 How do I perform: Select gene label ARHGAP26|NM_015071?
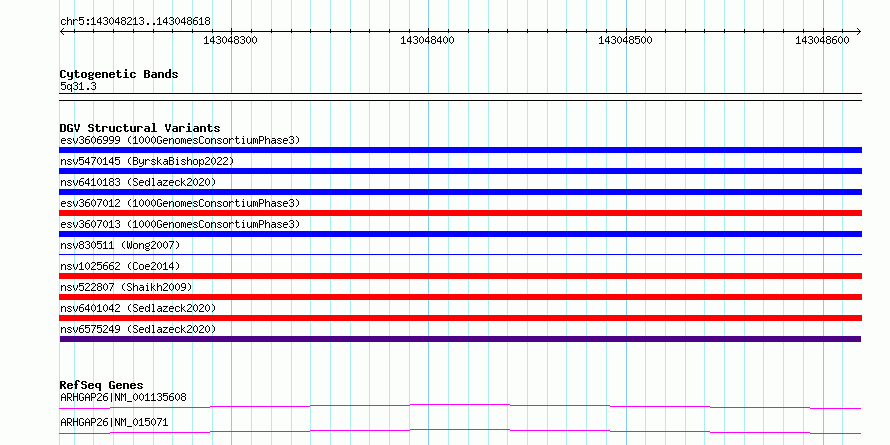tap(114, 422)
